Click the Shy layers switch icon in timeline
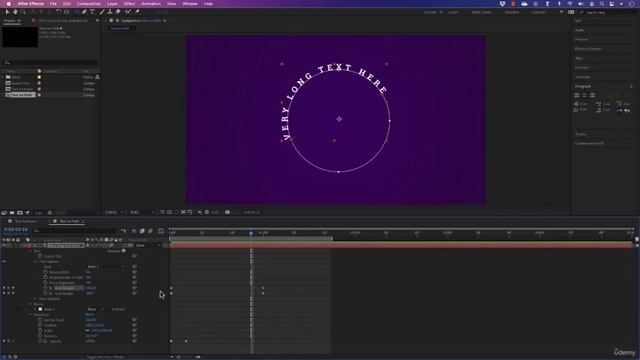640x360 pixels. (134, 231)
